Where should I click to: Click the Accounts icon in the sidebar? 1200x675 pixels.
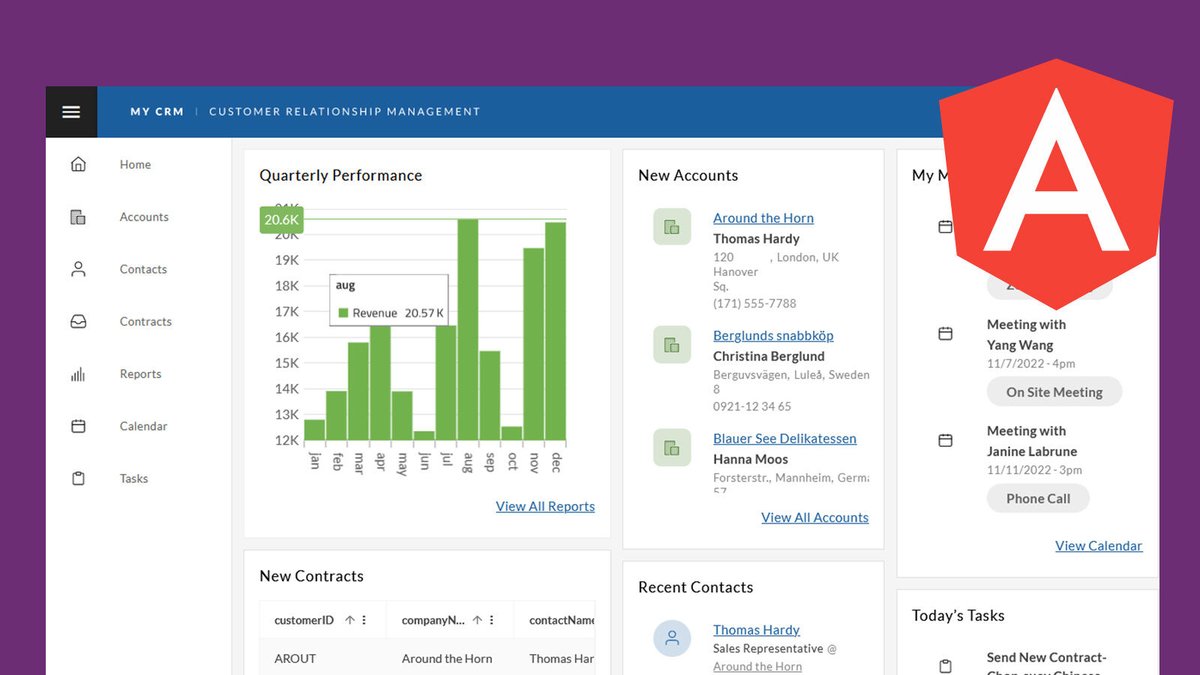tap(78, 216)
